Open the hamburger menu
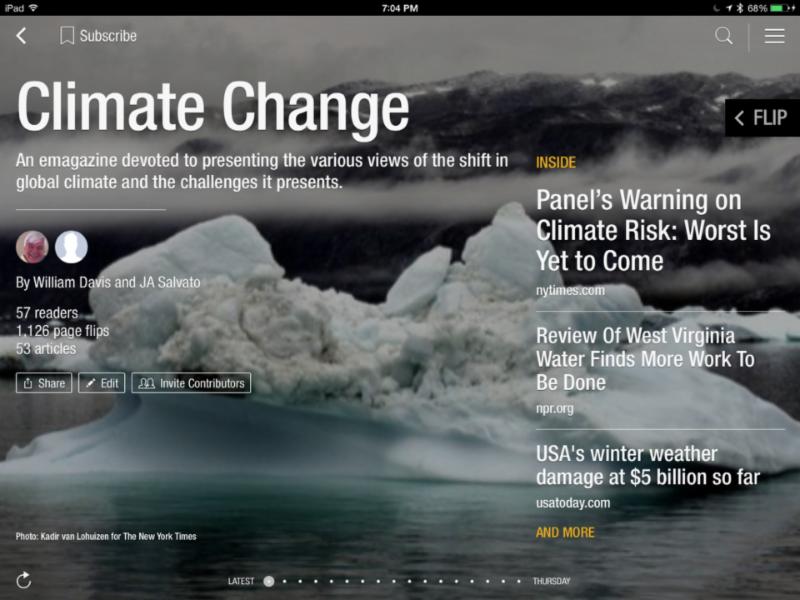The width and height of the screenshot is (800, 600). (774, 36)
